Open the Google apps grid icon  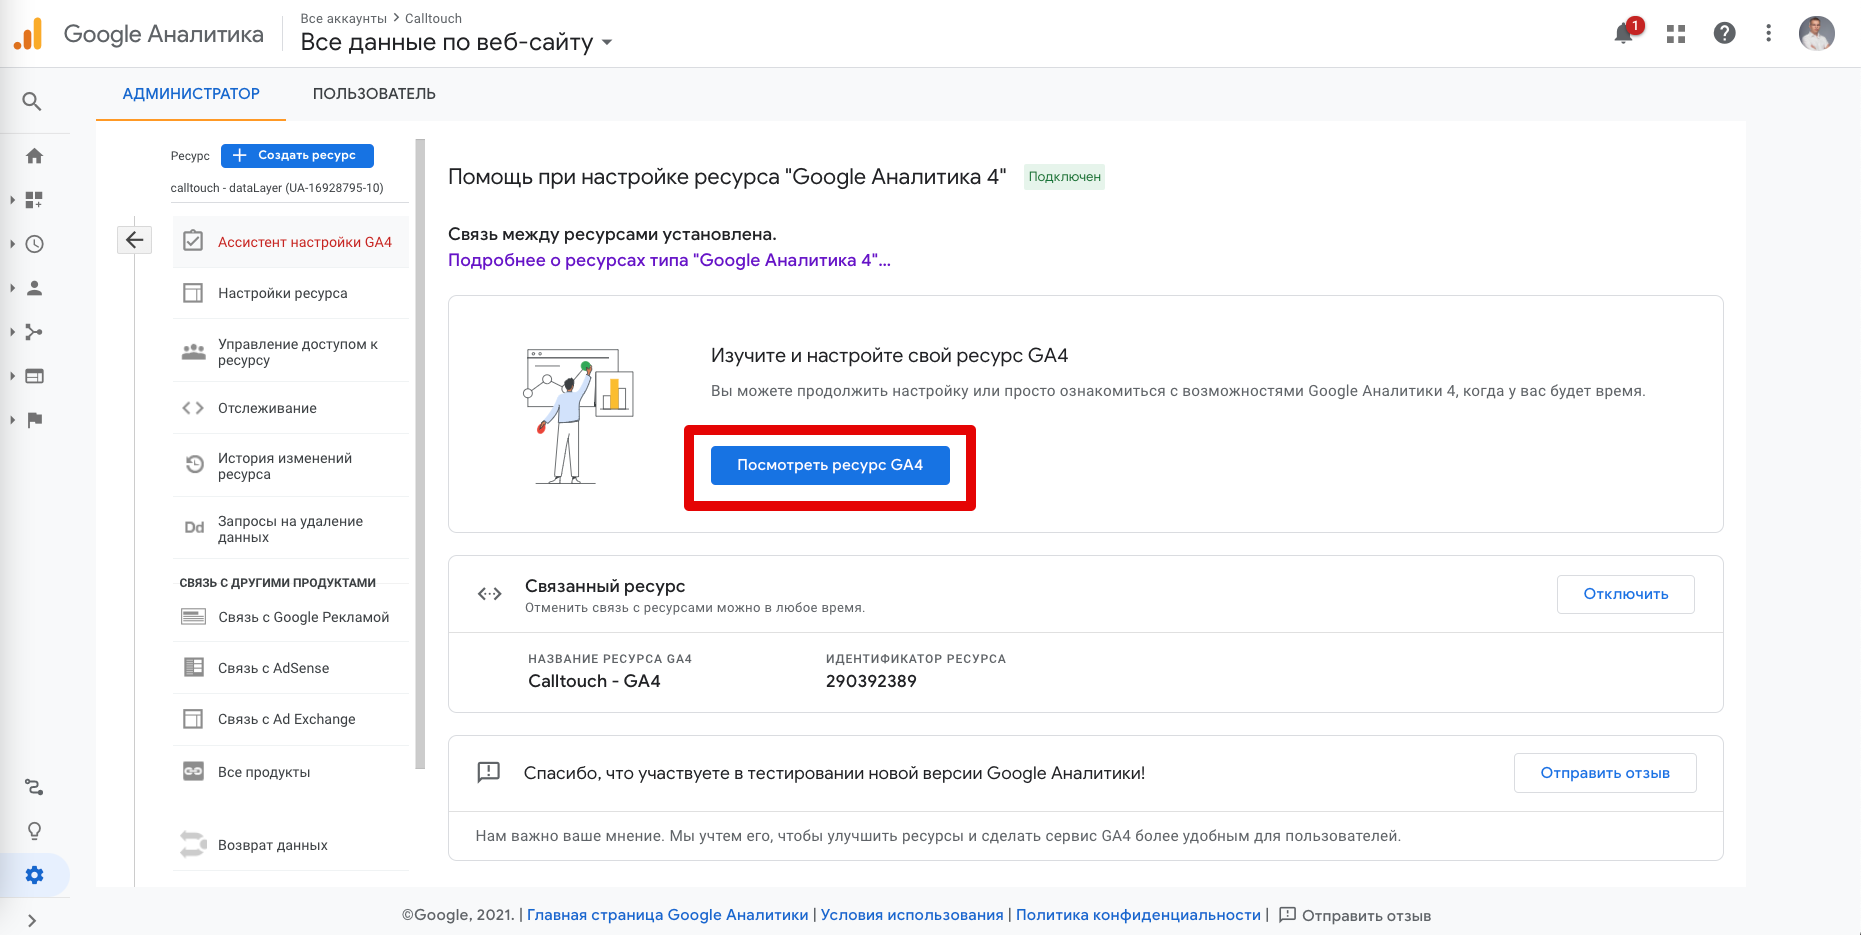click(x=1675, y=33)
